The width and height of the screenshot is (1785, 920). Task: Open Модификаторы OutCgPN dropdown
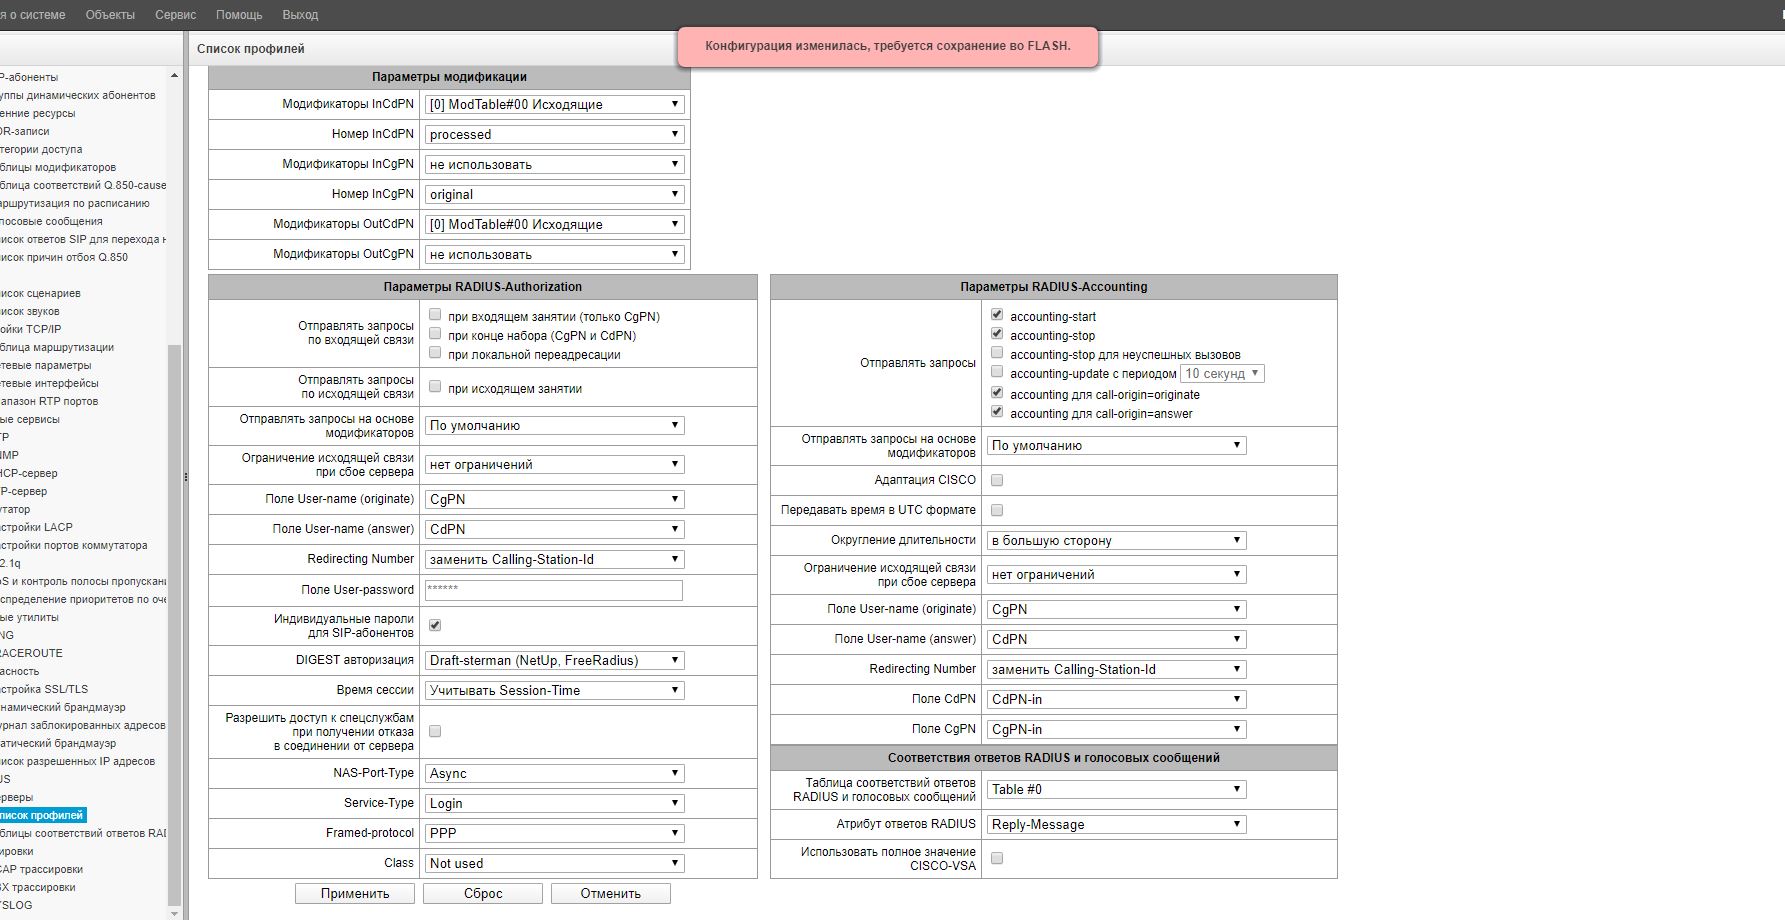coord(554,254)
